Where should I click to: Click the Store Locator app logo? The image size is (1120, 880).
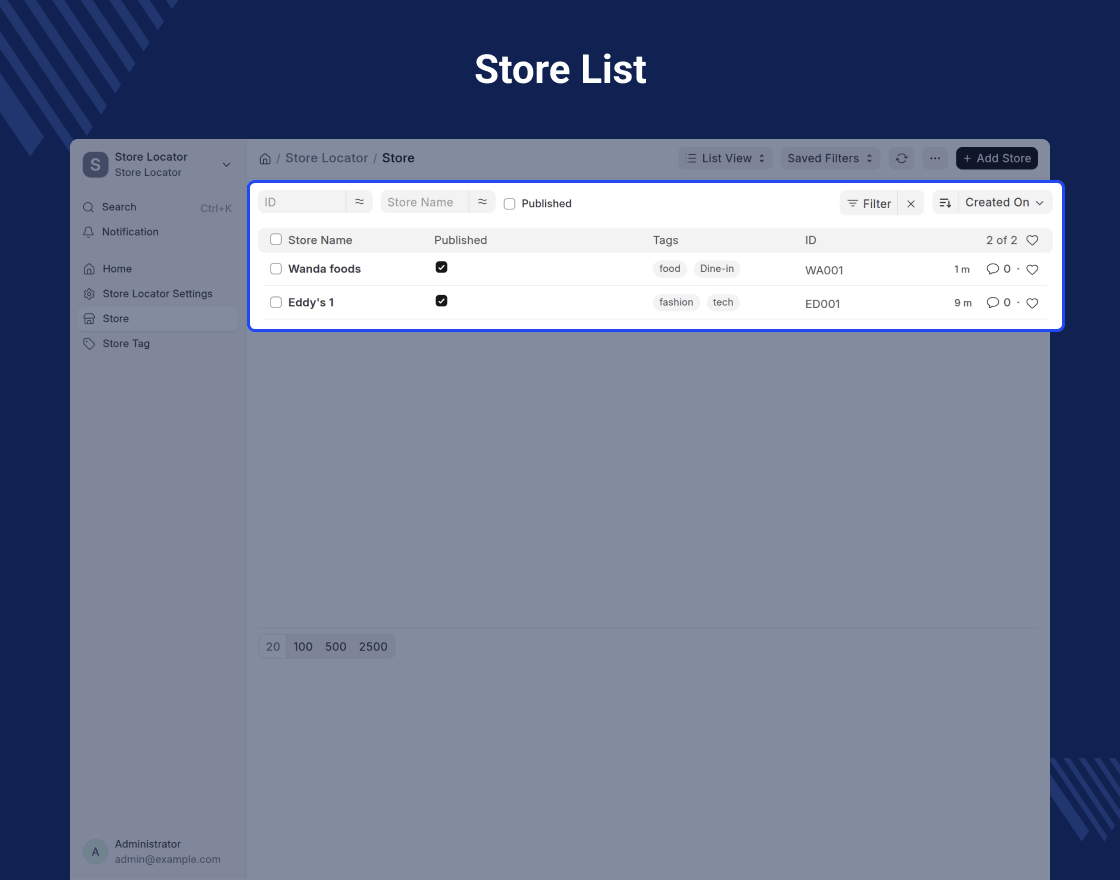click(x=95, y=164)
